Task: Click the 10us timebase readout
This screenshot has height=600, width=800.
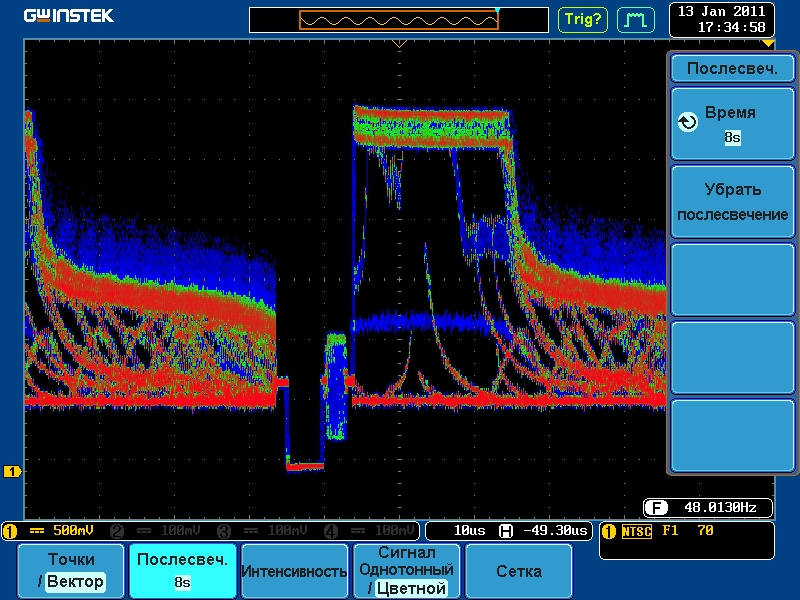Action: 468,530
